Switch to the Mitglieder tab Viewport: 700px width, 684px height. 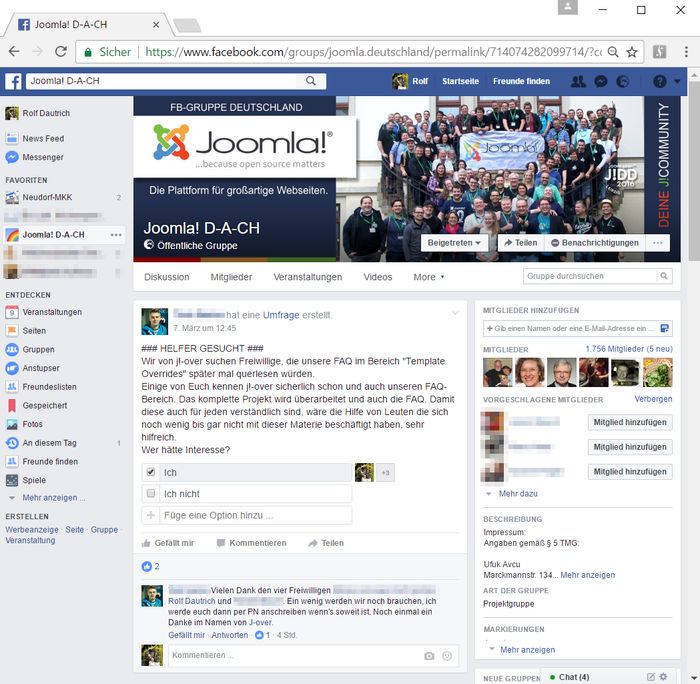pos(231,277)
